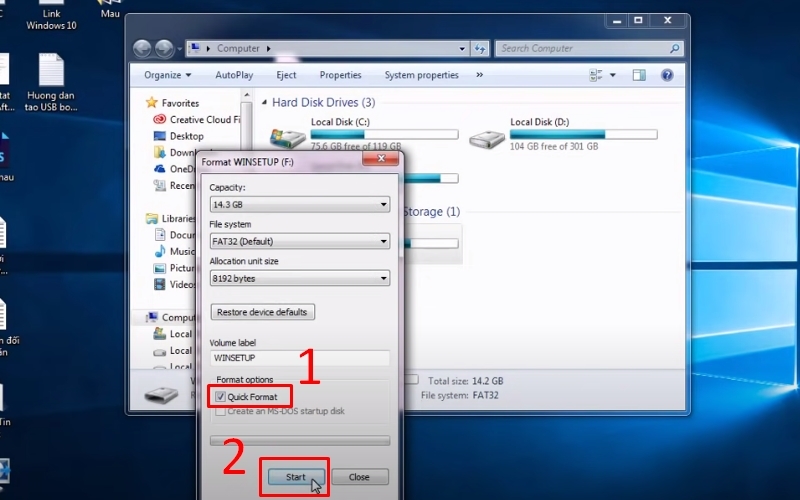Select Link Windows 10 desktop item
This screenshot has width=800, height=500.
click(52, 15)
